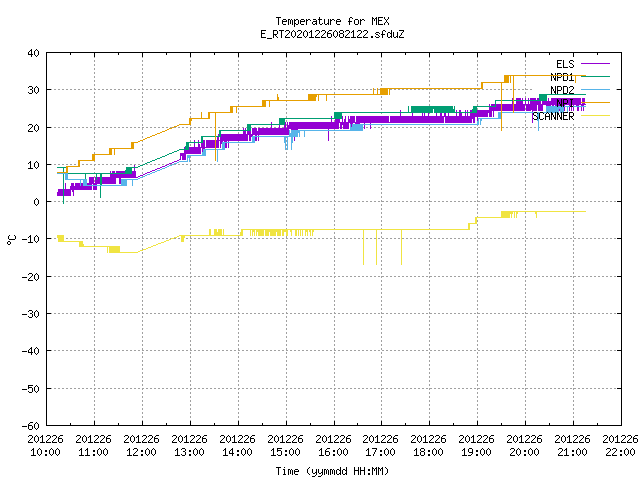Click the x-axis time label '17:00'
This screenshot has height=480, width=640.
380,452
